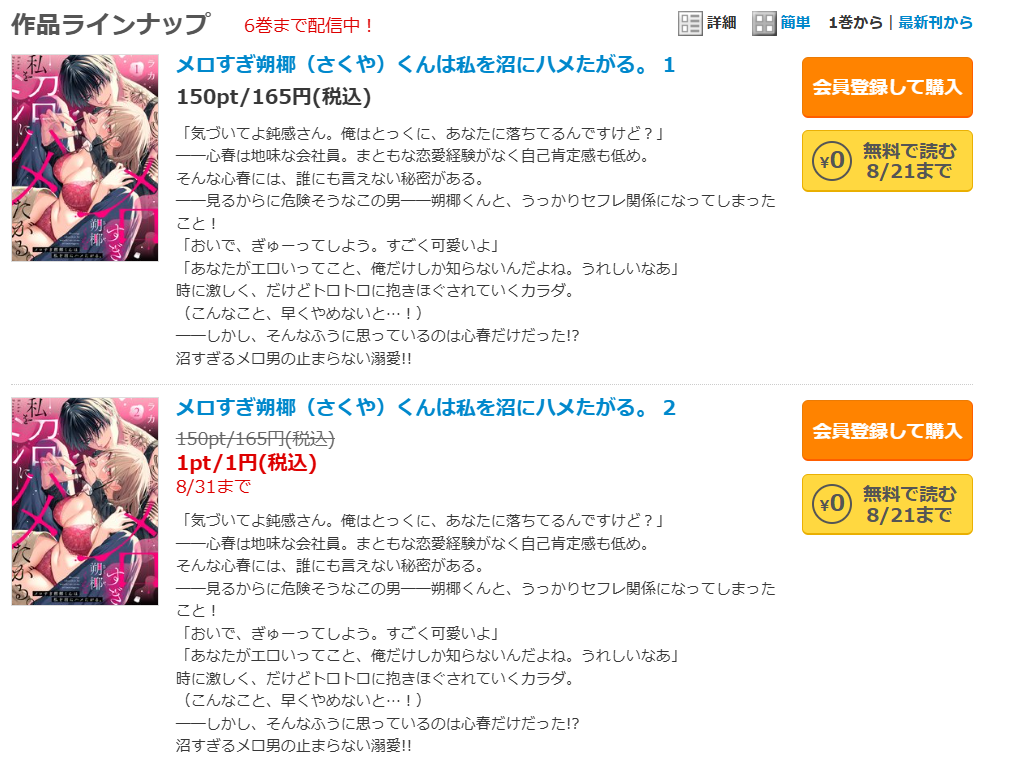Viewport: 1013px width, 764px height.
Task: Read volume 1 free via 無料で読む
Action: pyautogui.click(x=887, y=161)
